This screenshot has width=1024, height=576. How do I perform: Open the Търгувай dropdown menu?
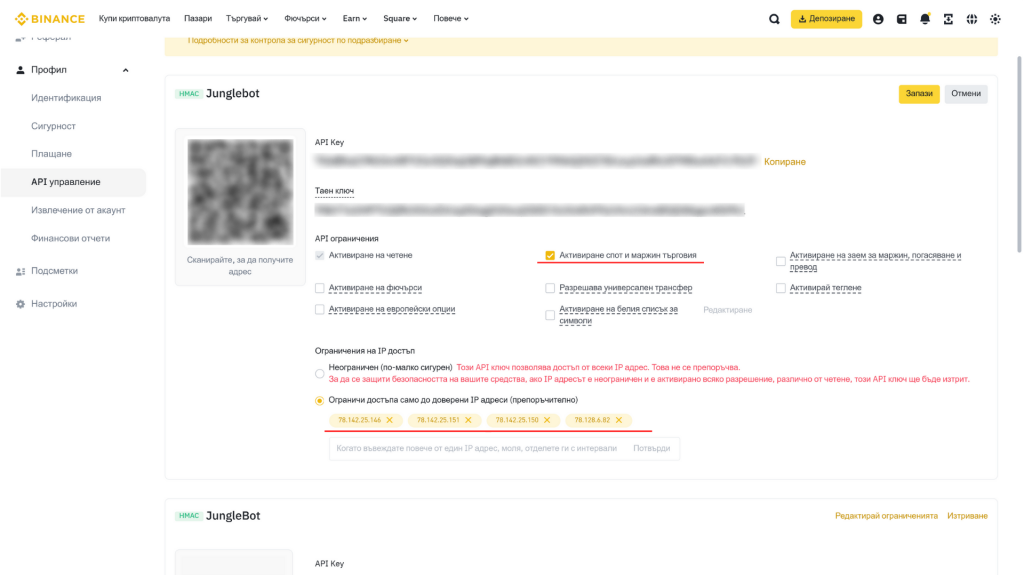[247, 19]
